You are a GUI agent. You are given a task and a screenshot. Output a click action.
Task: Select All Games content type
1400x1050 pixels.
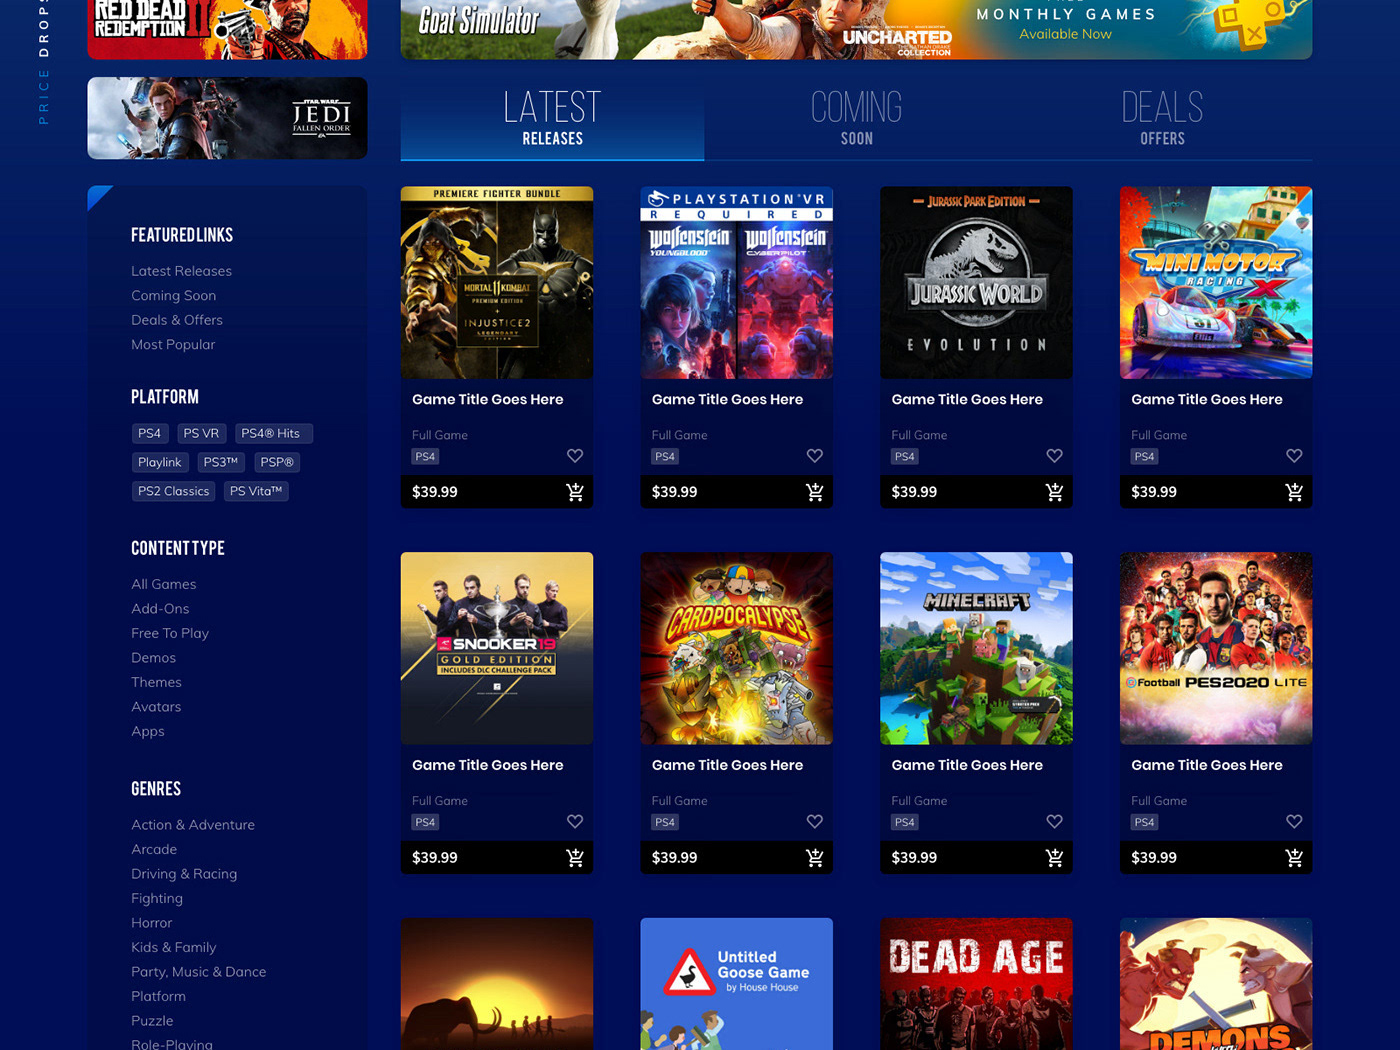(164, 584)
